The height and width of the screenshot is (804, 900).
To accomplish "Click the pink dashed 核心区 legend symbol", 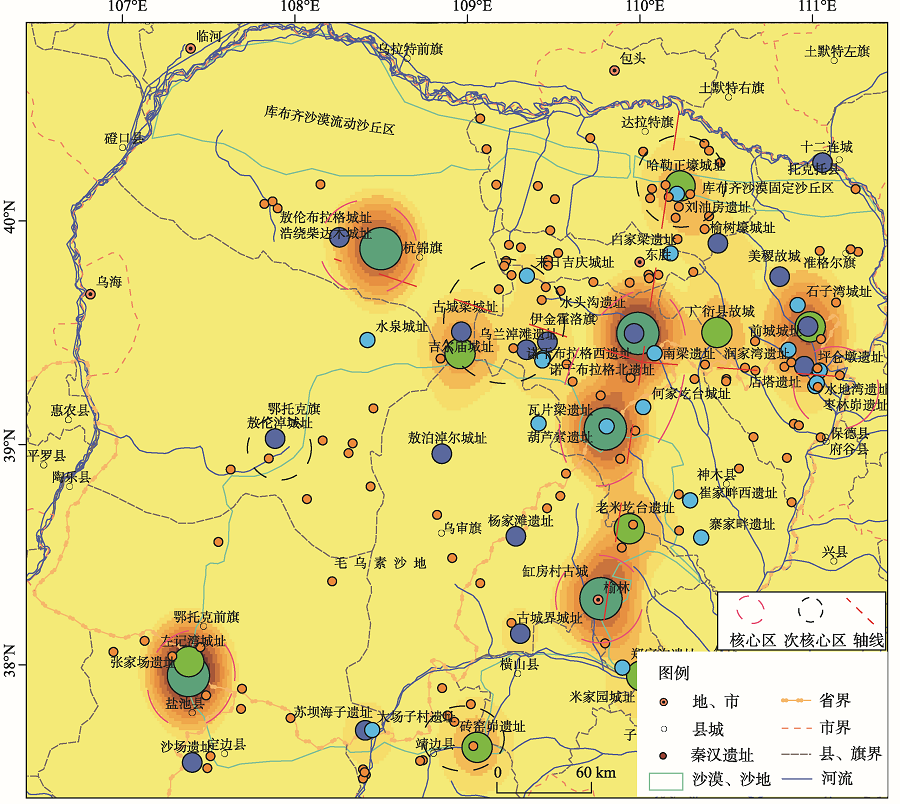I will 749,611.
